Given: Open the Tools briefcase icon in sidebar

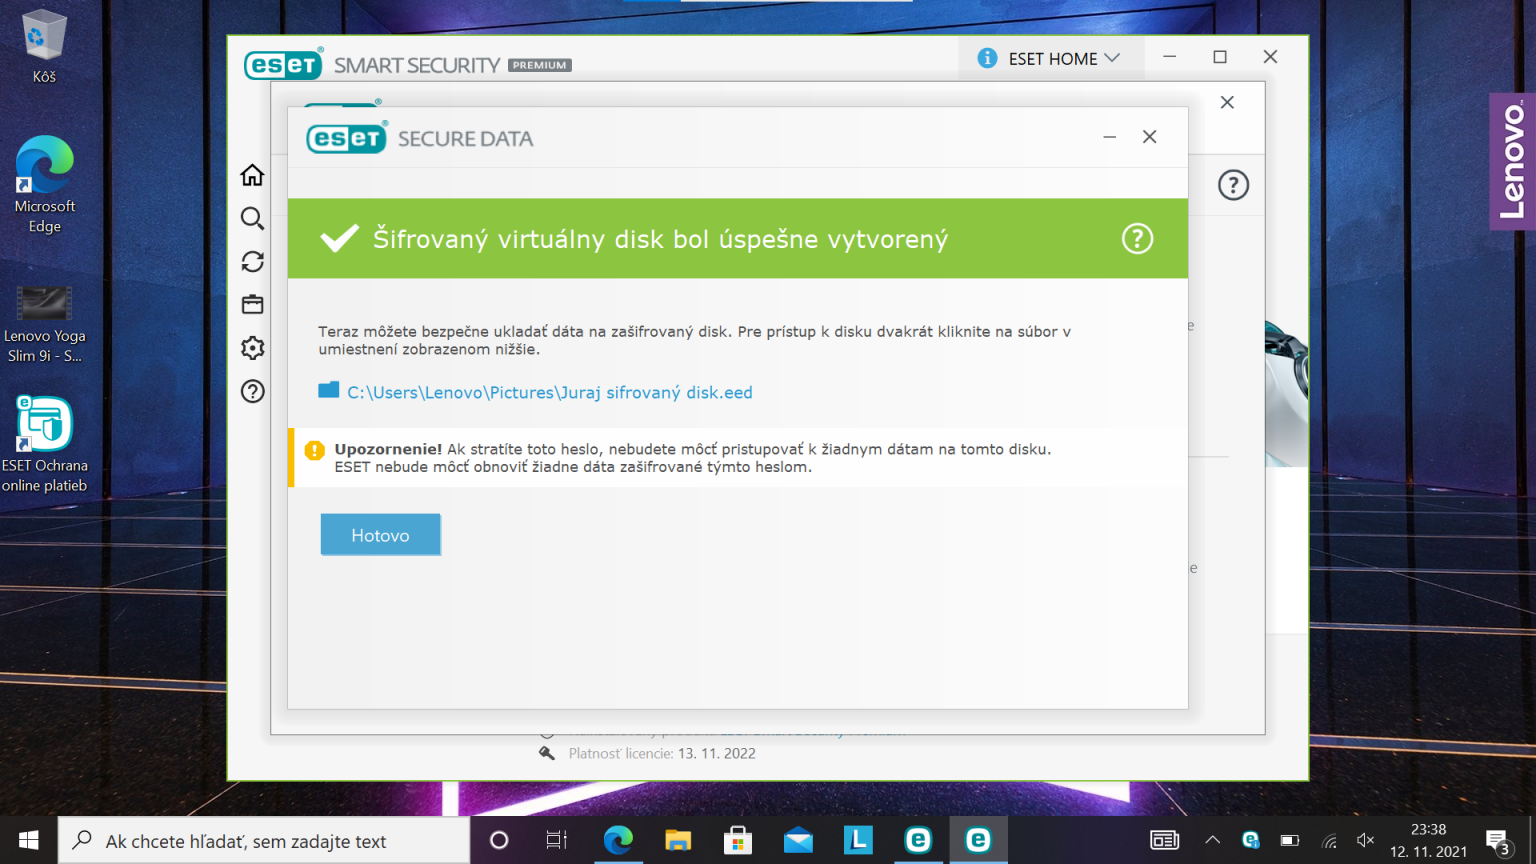Looking at the screenshot, I should (252, 304).
